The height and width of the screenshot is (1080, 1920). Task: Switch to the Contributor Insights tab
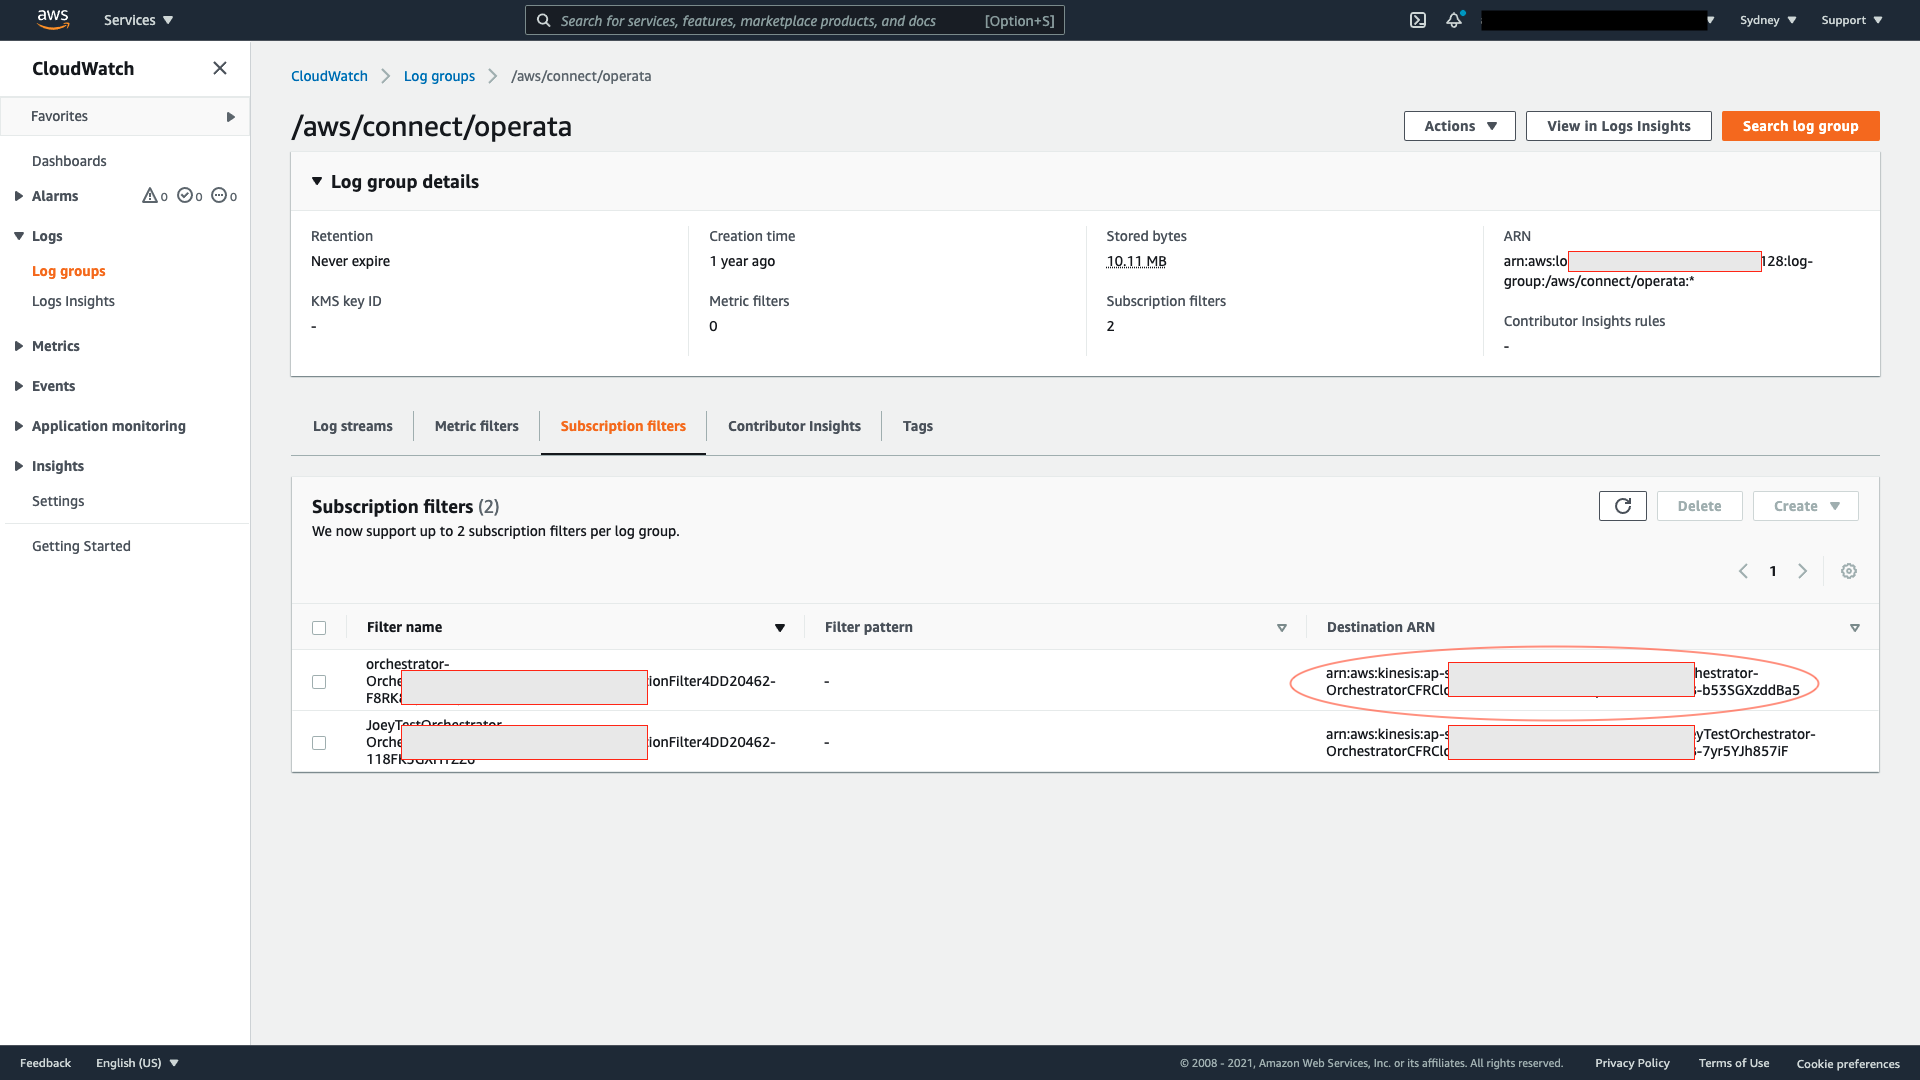tap(794, 426)
